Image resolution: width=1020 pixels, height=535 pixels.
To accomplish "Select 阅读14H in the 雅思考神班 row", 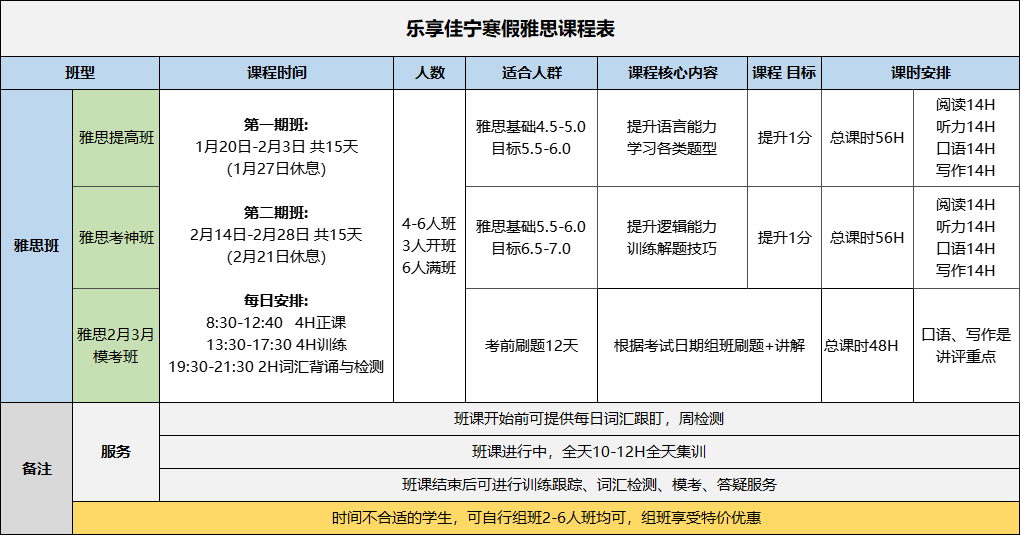I will pyautogui.click(x=965, y=205).
